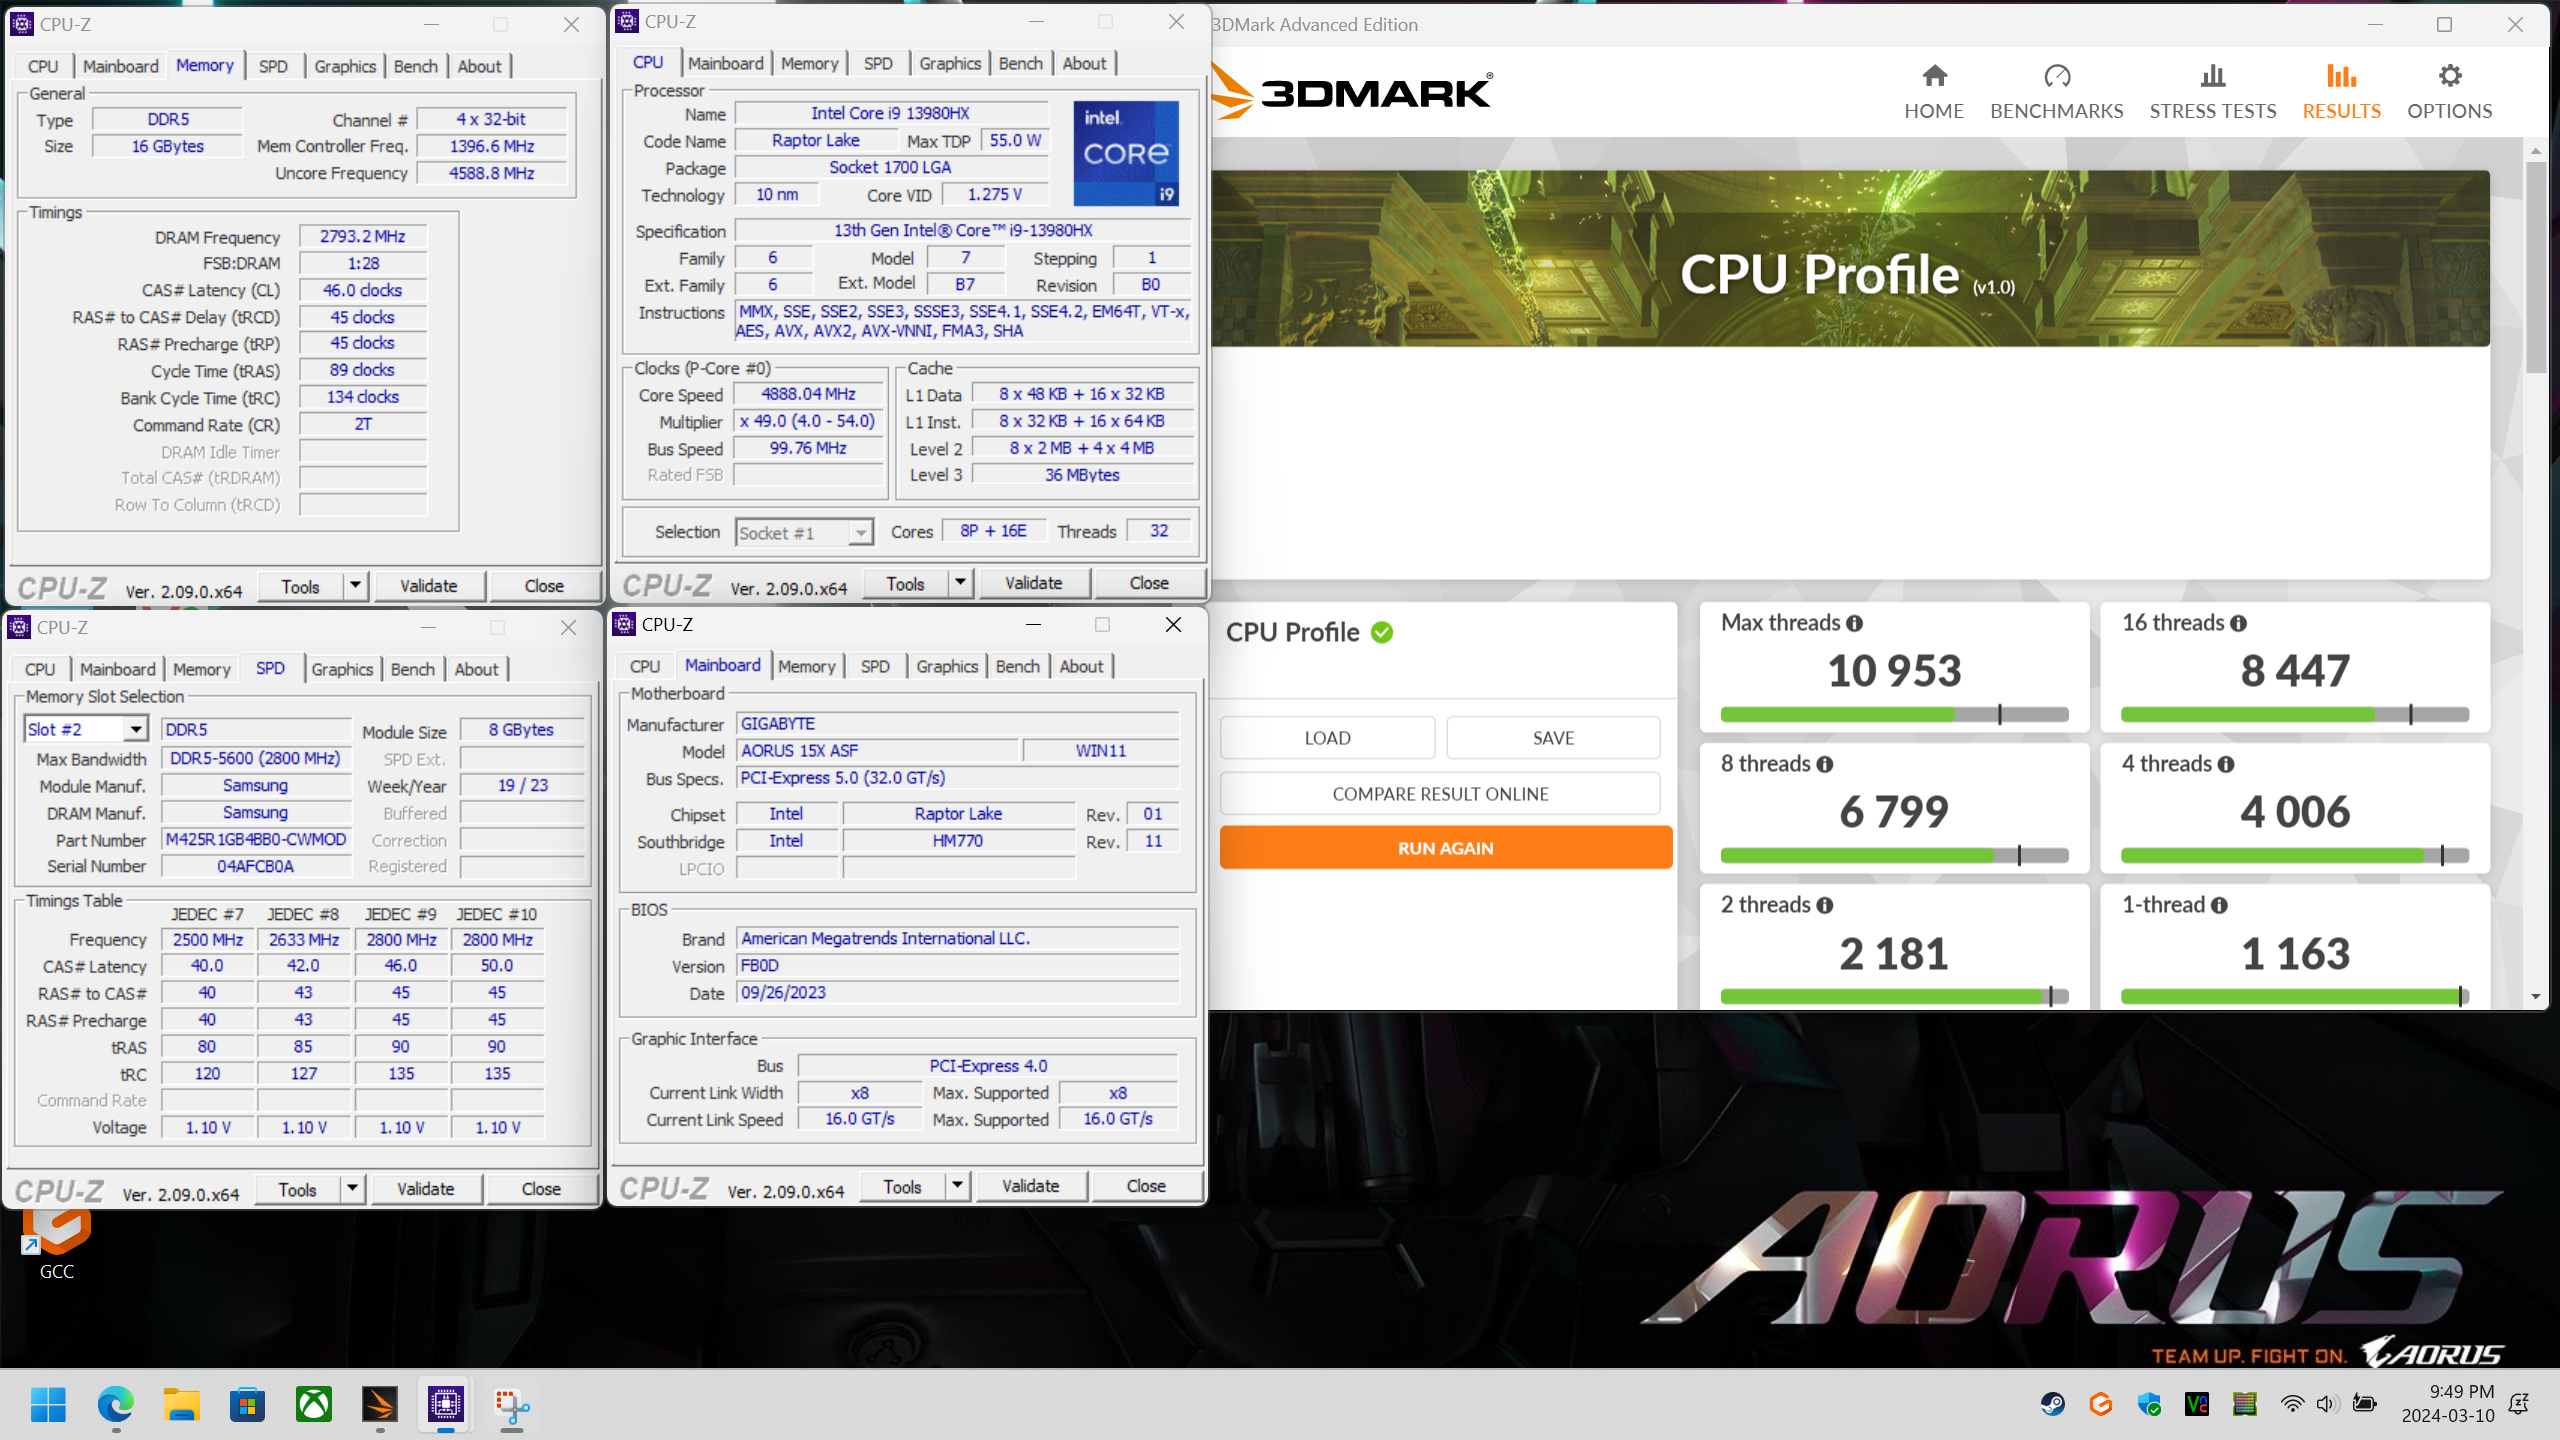Click the Max threads score bar
This screenshot has width=2560, height=1440.
[x=1894, y=714]
